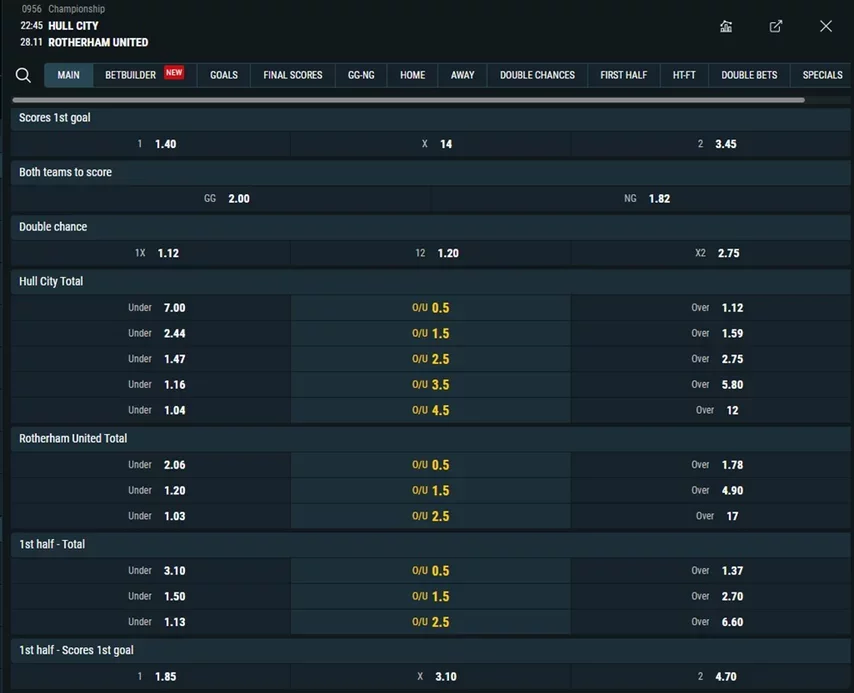
Task: Select the HOME tab
Action: coord(412,75)
